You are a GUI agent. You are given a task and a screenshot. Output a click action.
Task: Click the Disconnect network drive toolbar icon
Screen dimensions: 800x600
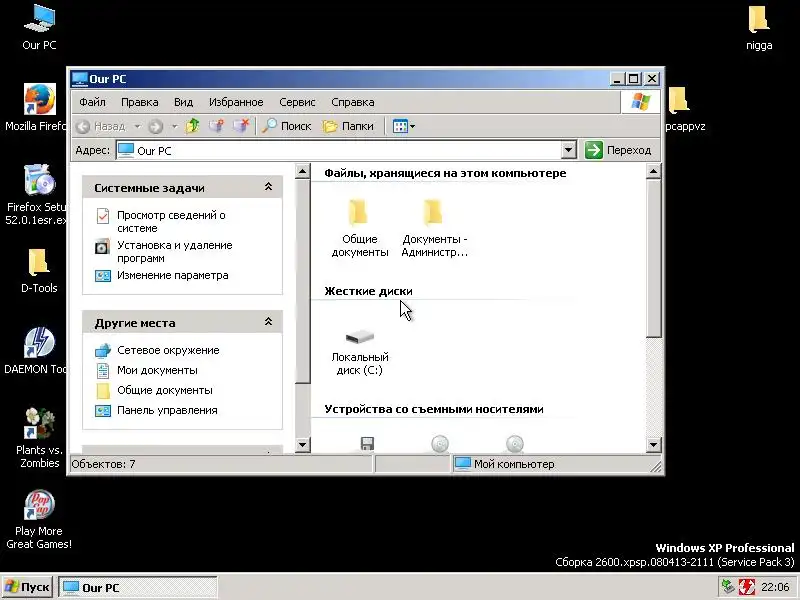pyautogui.click(x=240, y=126)
